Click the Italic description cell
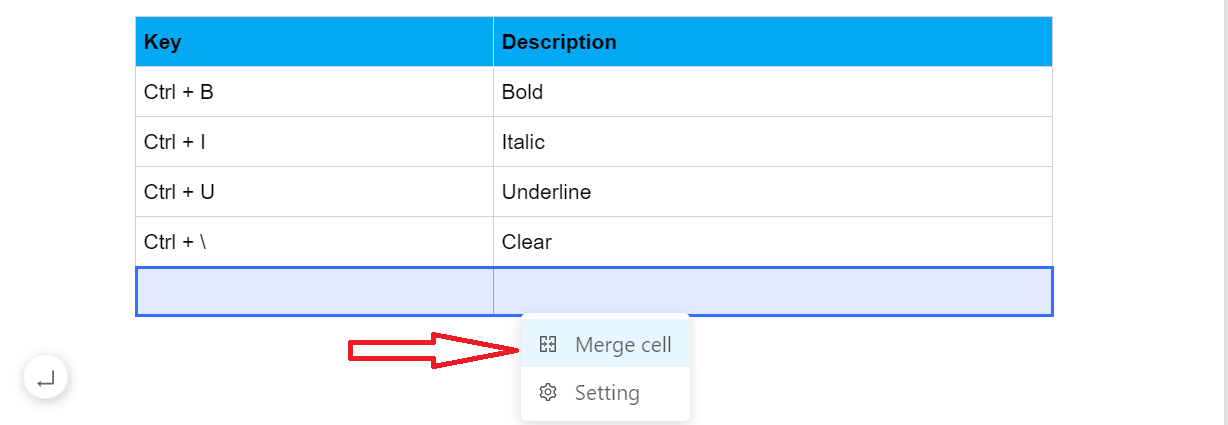The width and height of the screenshot is (1228, 425). [x=773, y=142]
